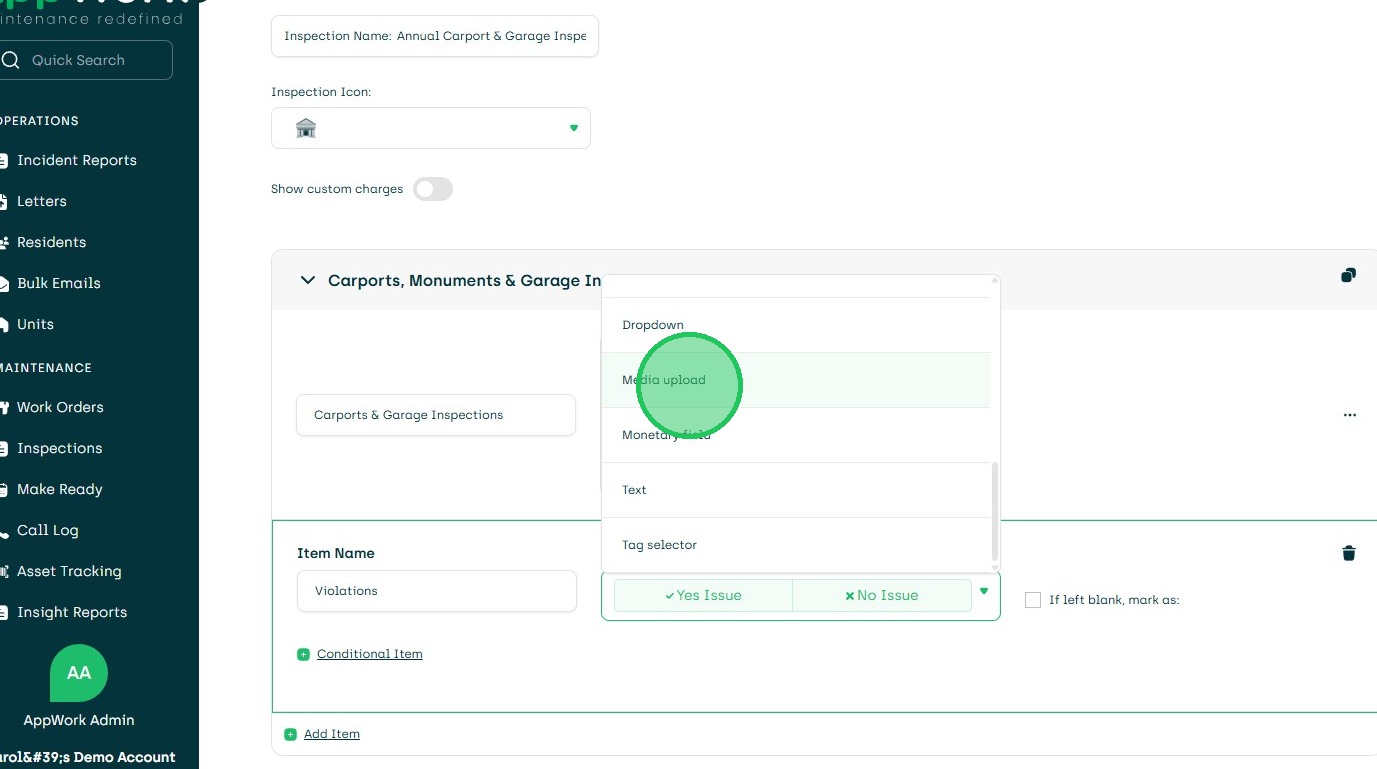Click the duplicate section copy icon

click(1348, 276)
